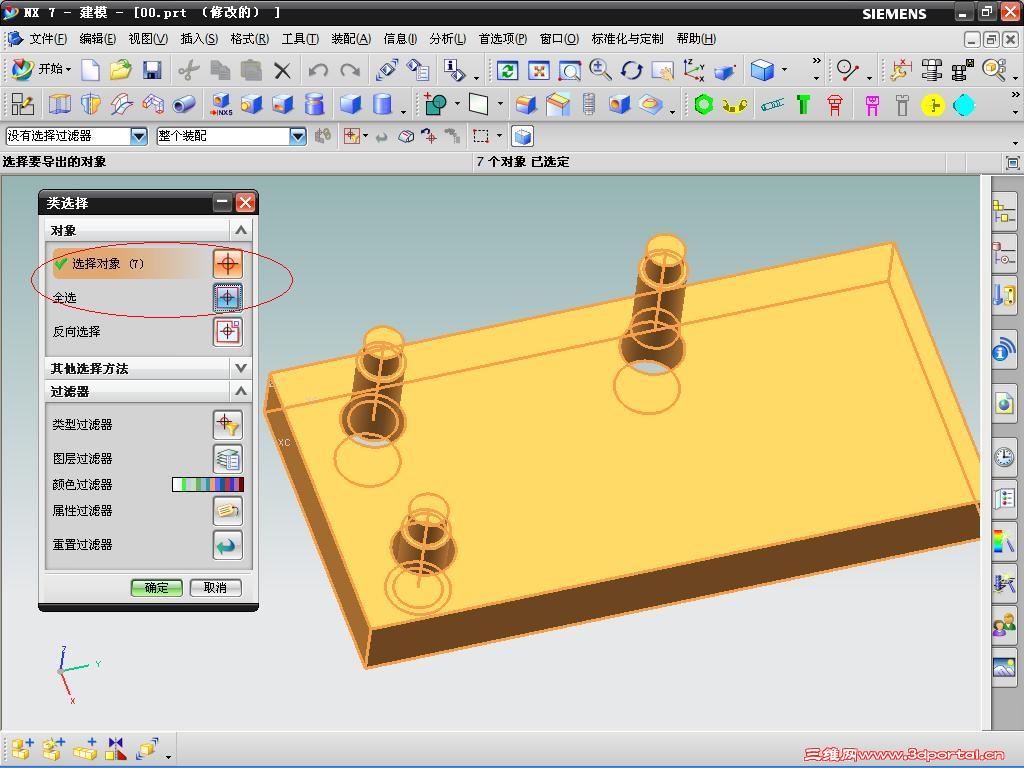
Task: Open the 帮助(H) menu
Action: click(696, 39)
